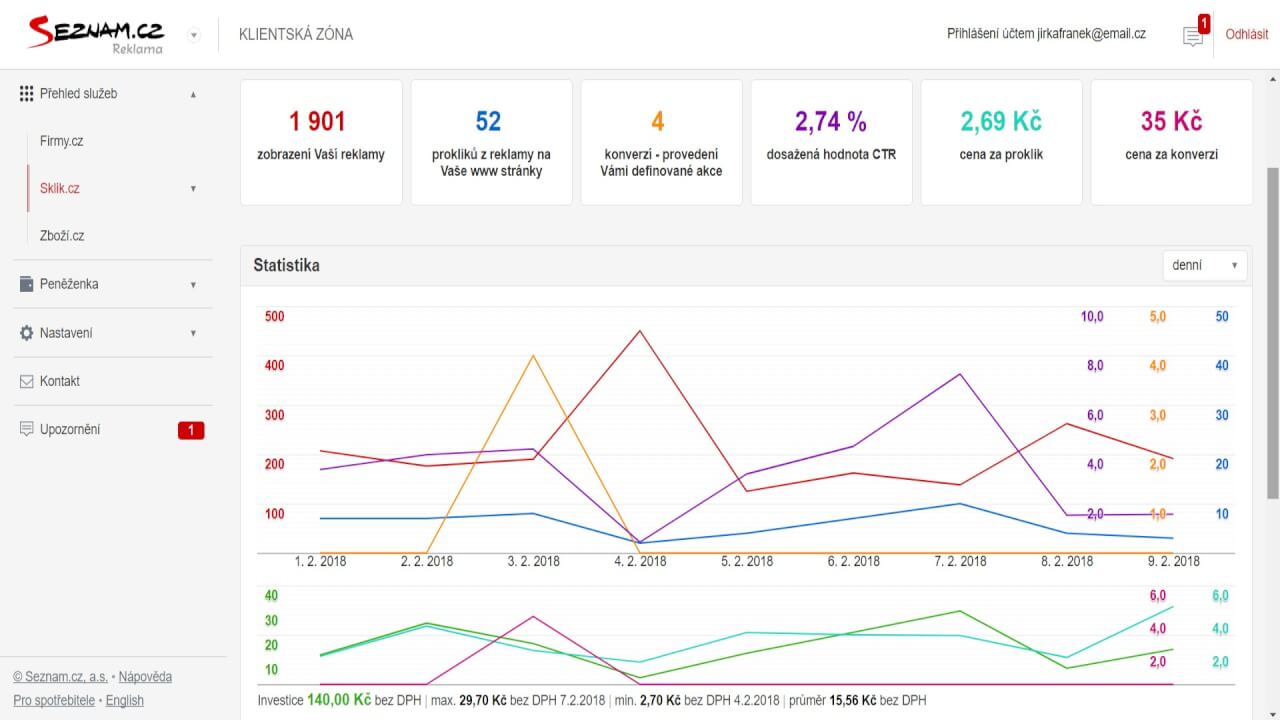Click the Přehled služeb grid icon
The height and width of the screenshot is (720, 1280).
point(27,94)
